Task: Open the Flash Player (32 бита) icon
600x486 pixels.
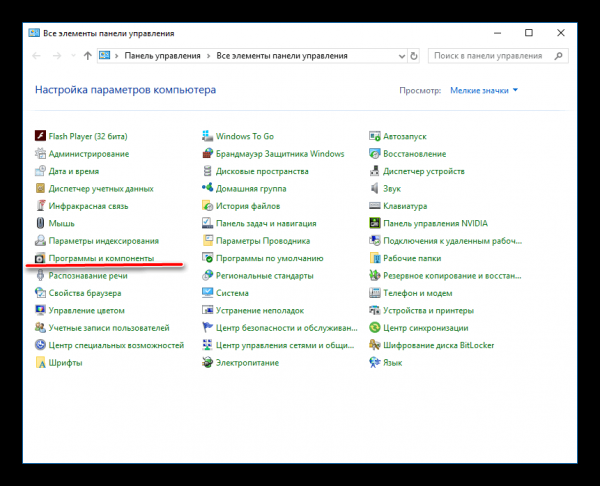Action: click(x=40, y=136)
